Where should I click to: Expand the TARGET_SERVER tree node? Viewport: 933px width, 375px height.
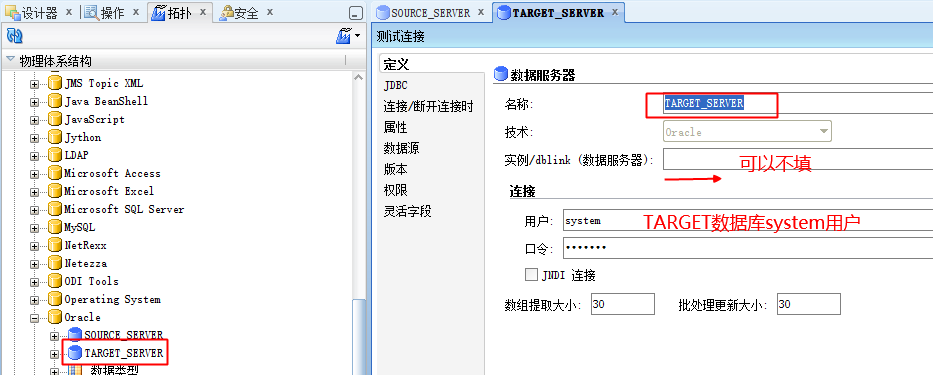click(54, 354)
